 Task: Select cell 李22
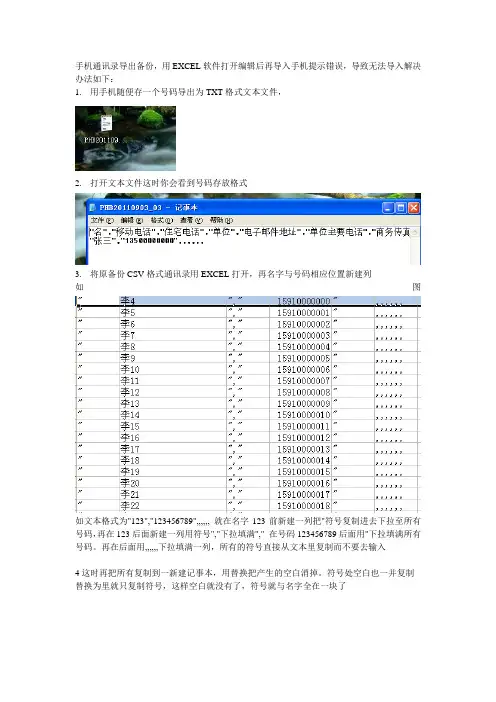pos(173,505)
